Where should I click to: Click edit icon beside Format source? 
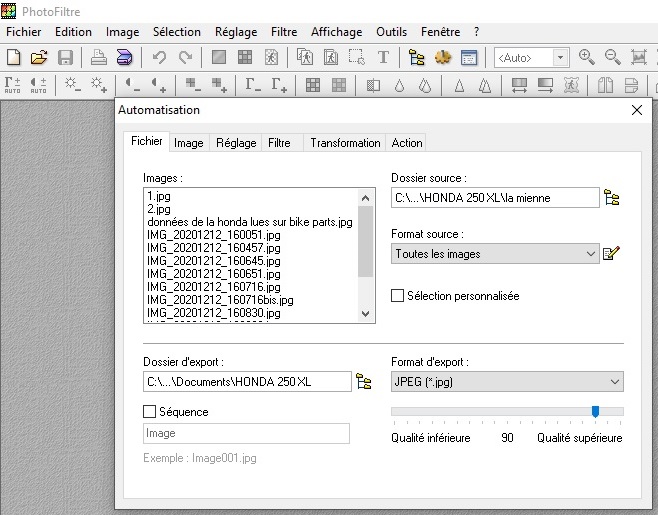(612, 254)
